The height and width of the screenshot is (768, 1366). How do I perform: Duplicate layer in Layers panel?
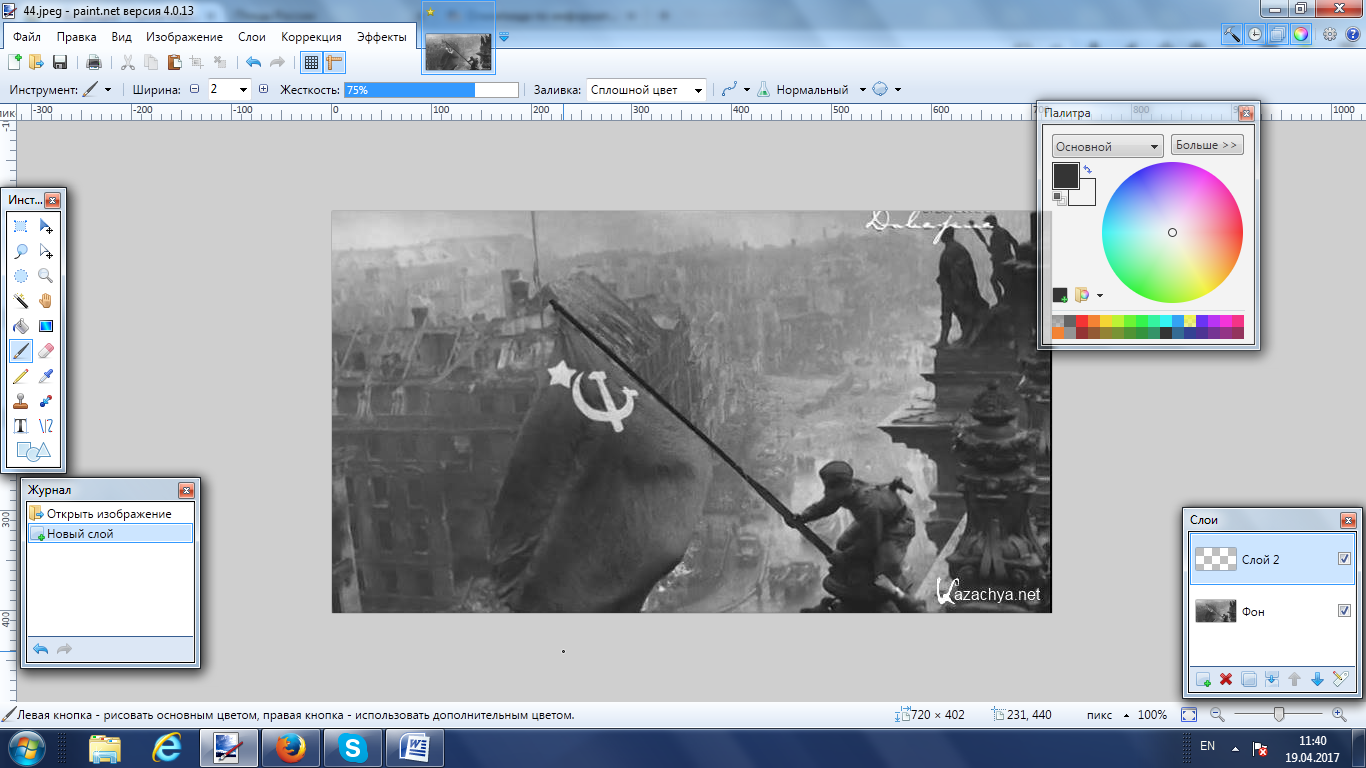[1249, 680]
